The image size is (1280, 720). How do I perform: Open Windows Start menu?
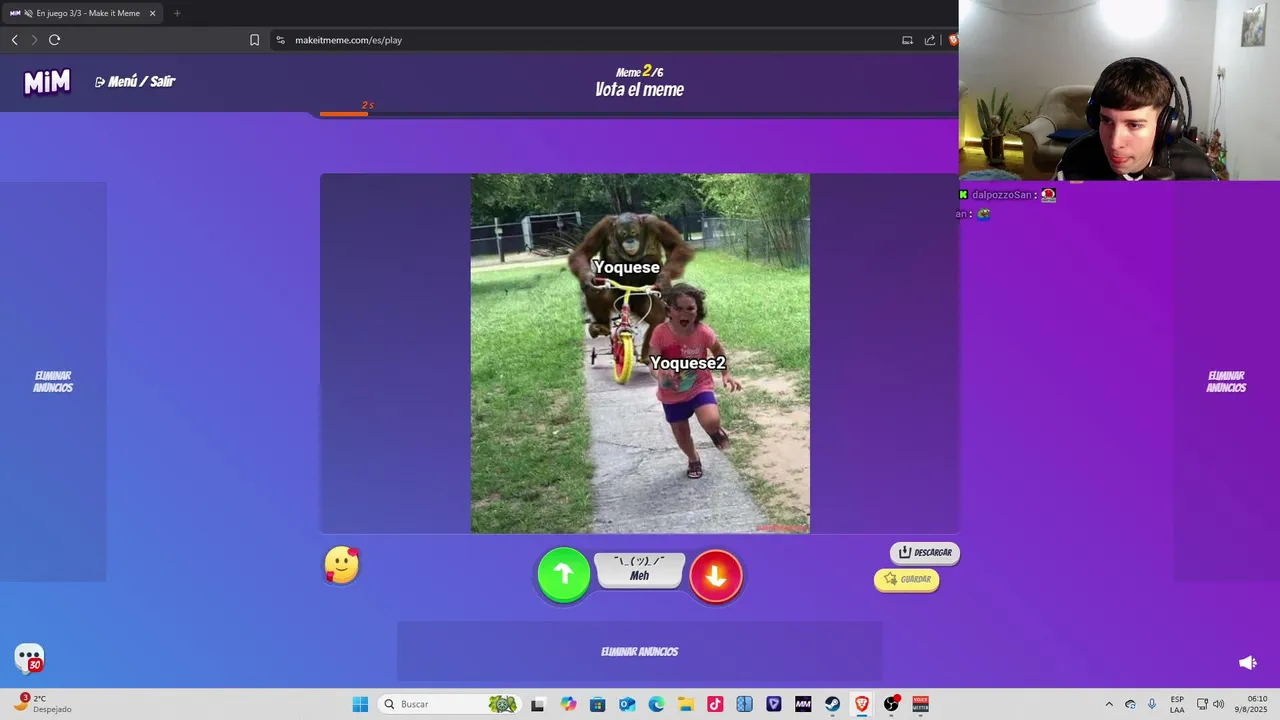coord(360,704)
